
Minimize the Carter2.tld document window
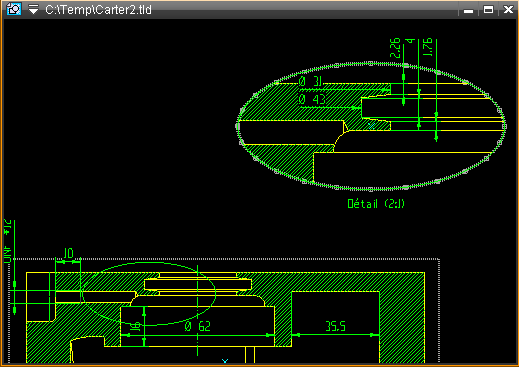pos(468,10)
